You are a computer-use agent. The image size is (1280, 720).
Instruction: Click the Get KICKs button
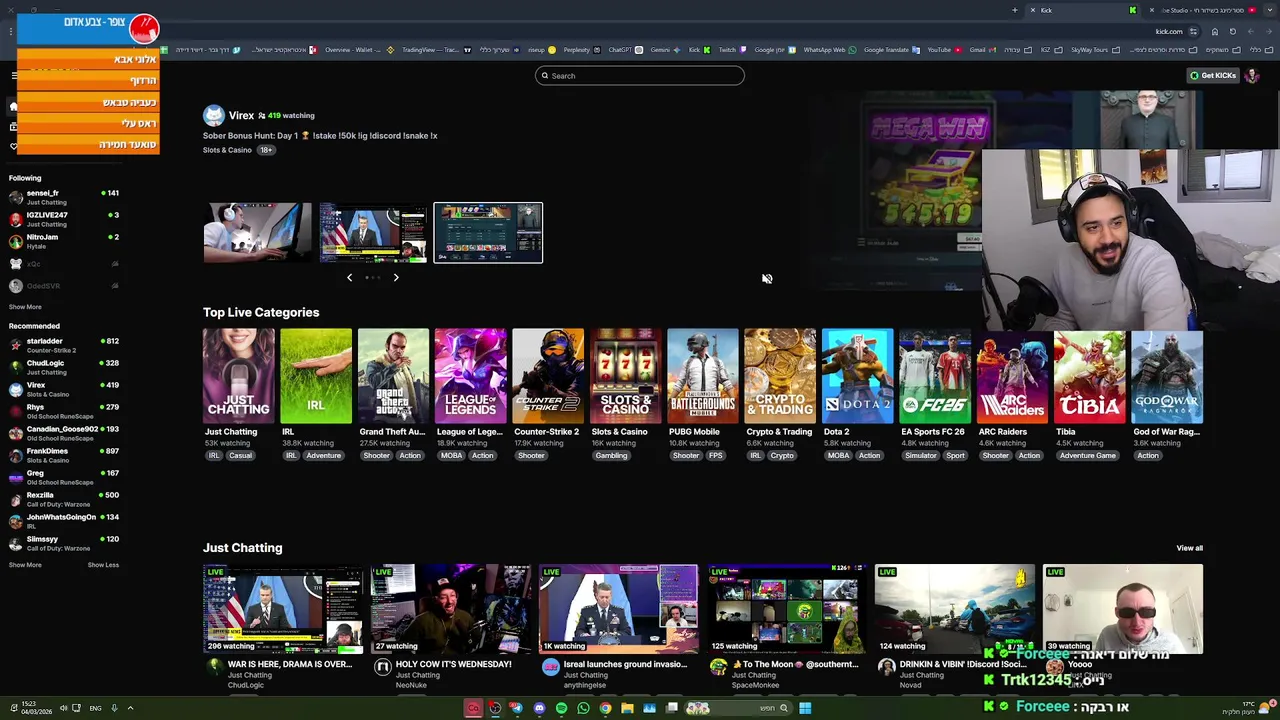click(x=1212, y=75)
